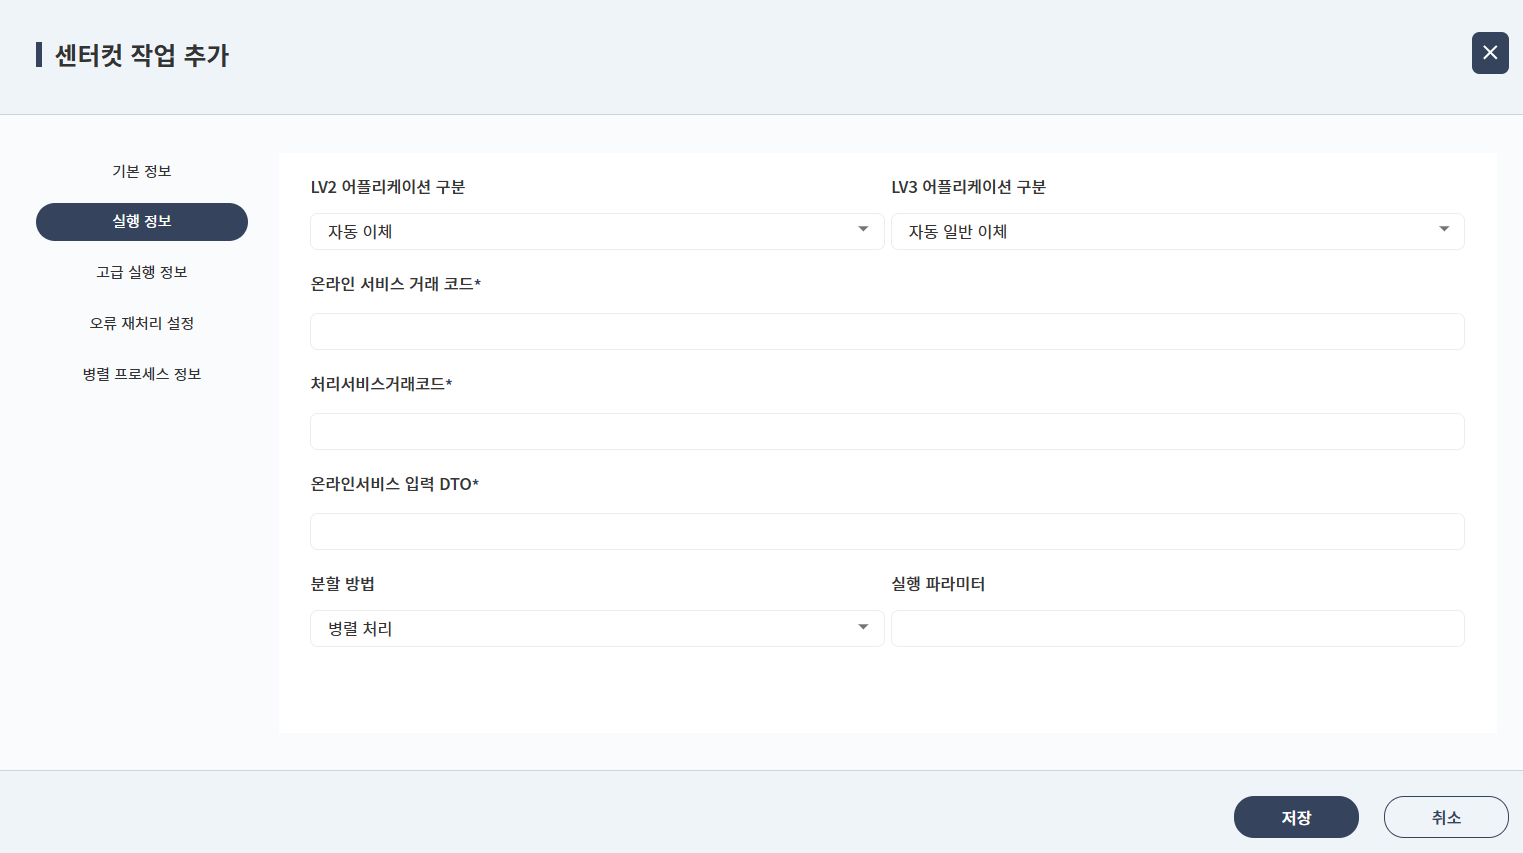Open the 고급 실행 정보 tab
1523x853 pixels.
coord(142,272)
